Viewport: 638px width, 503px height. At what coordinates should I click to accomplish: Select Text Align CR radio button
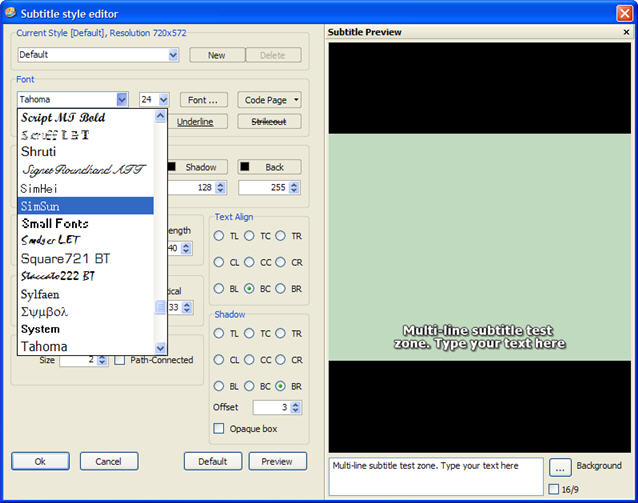point(280,262)
